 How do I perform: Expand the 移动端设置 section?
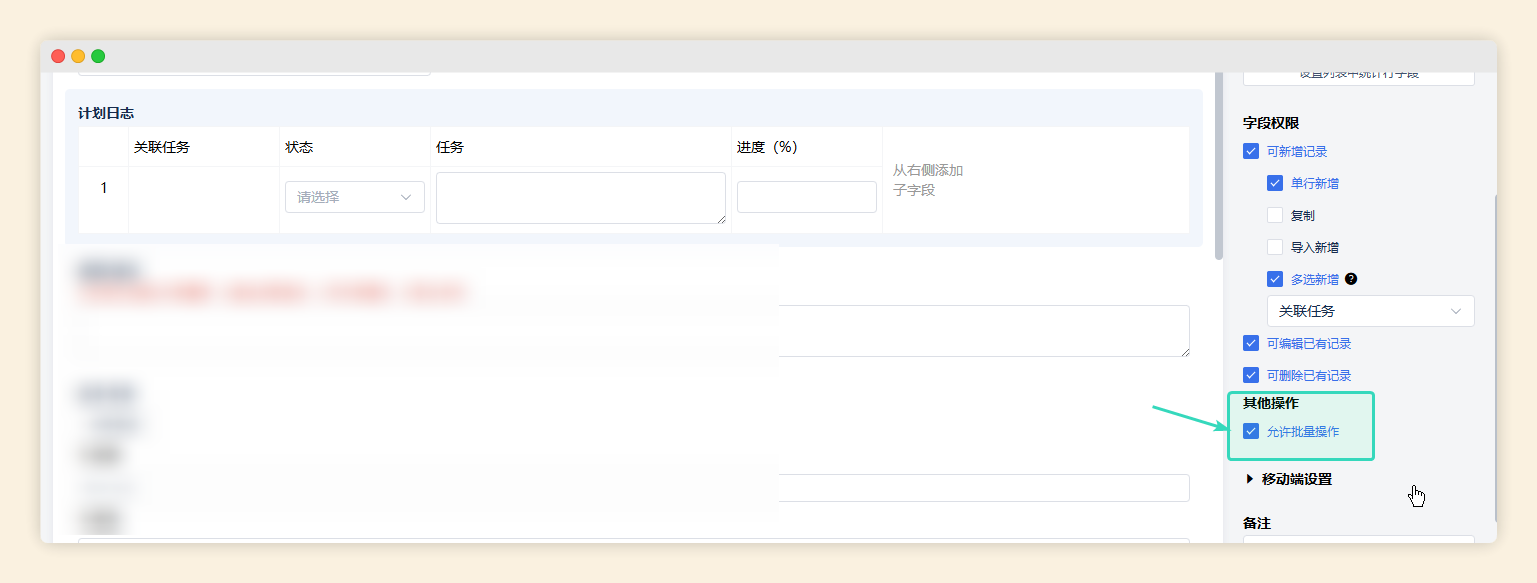tap(1296, 479)
